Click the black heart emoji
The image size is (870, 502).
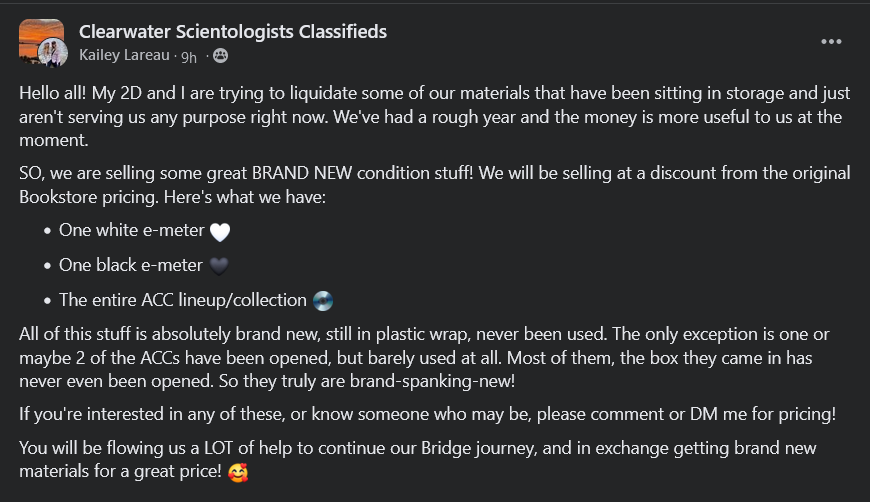pyautogui.click(x=220, y=266)
